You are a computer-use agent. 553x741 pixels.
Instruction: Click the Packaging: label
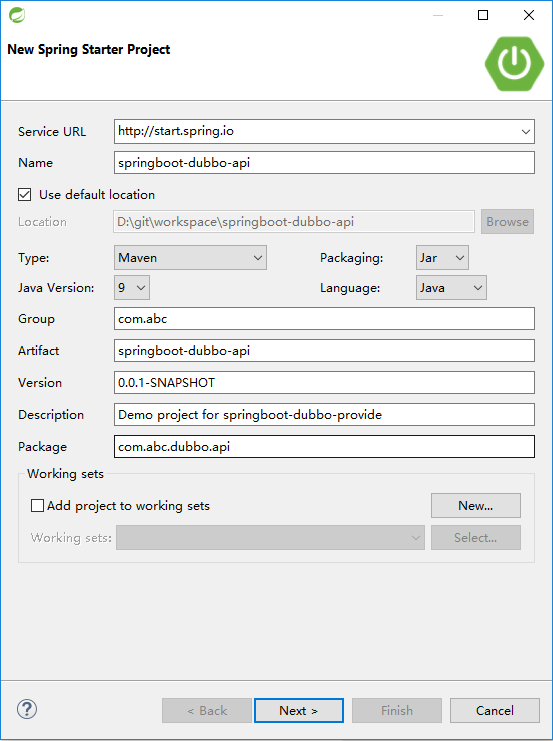tap(352, 258)
